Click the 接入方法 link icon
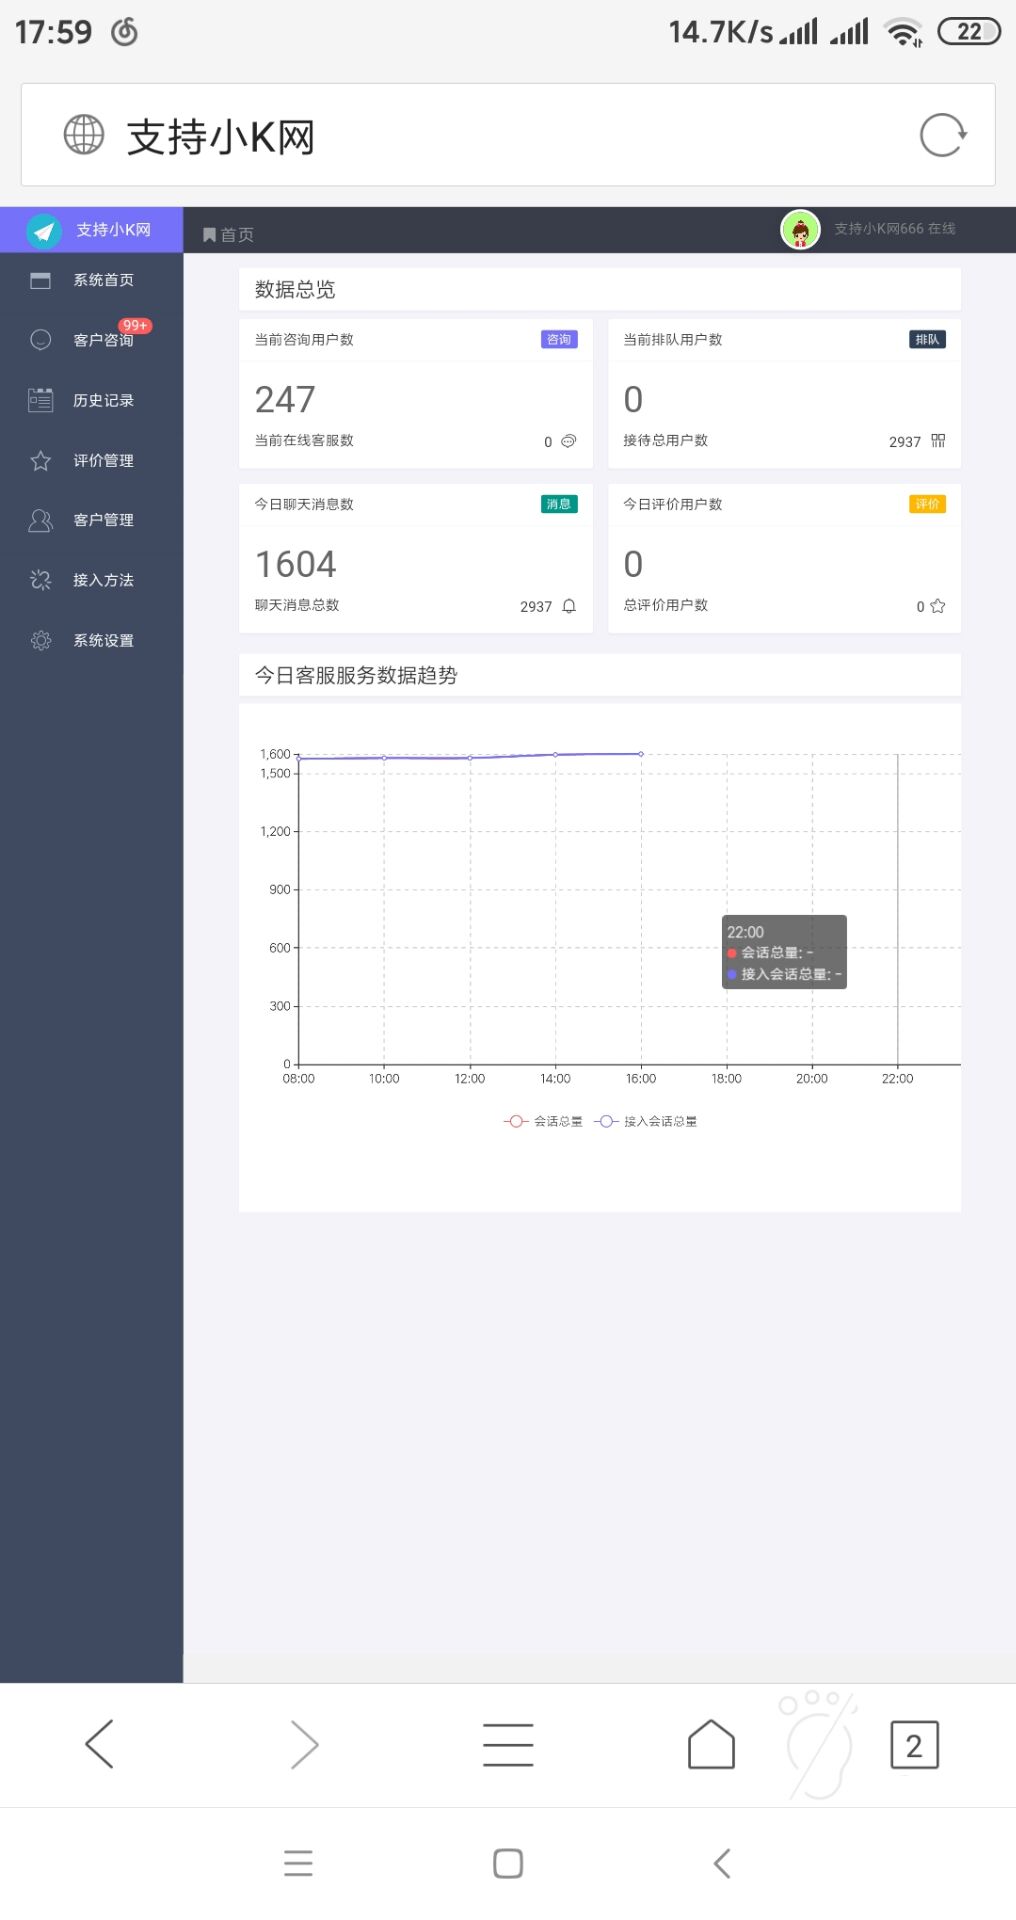This screenshot has width=1016, height=1920. coord(40,580)
